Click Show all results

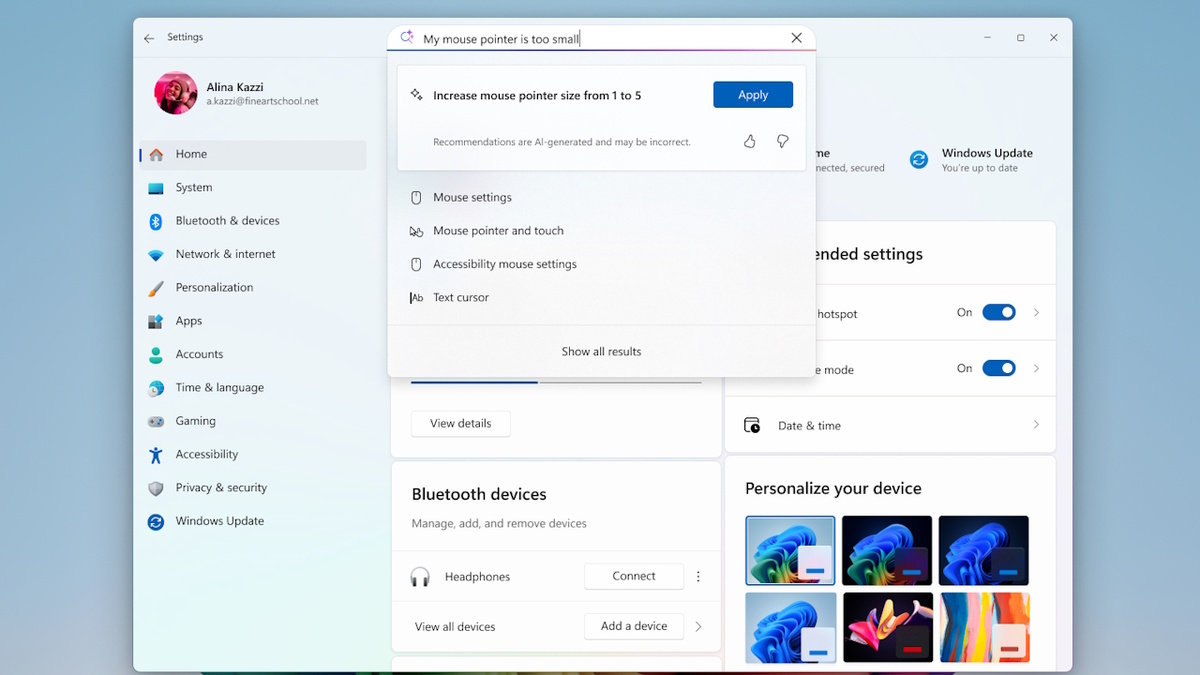[x=601, y=352]
